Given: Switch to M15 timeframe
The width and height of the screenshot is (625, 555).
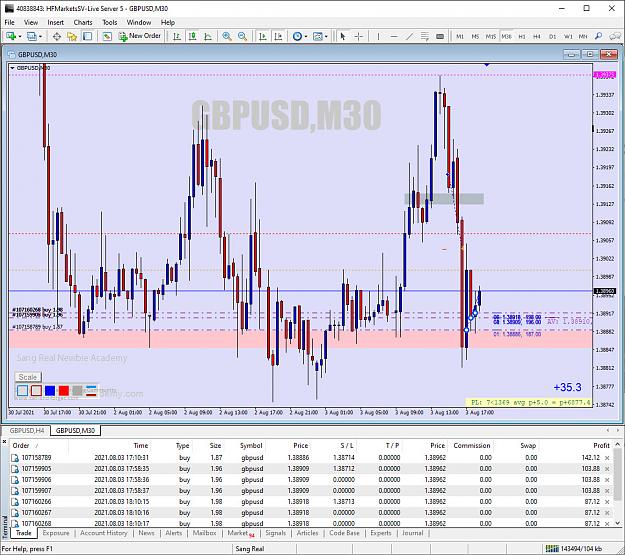Looking at the screenshot, I should 491,36.
